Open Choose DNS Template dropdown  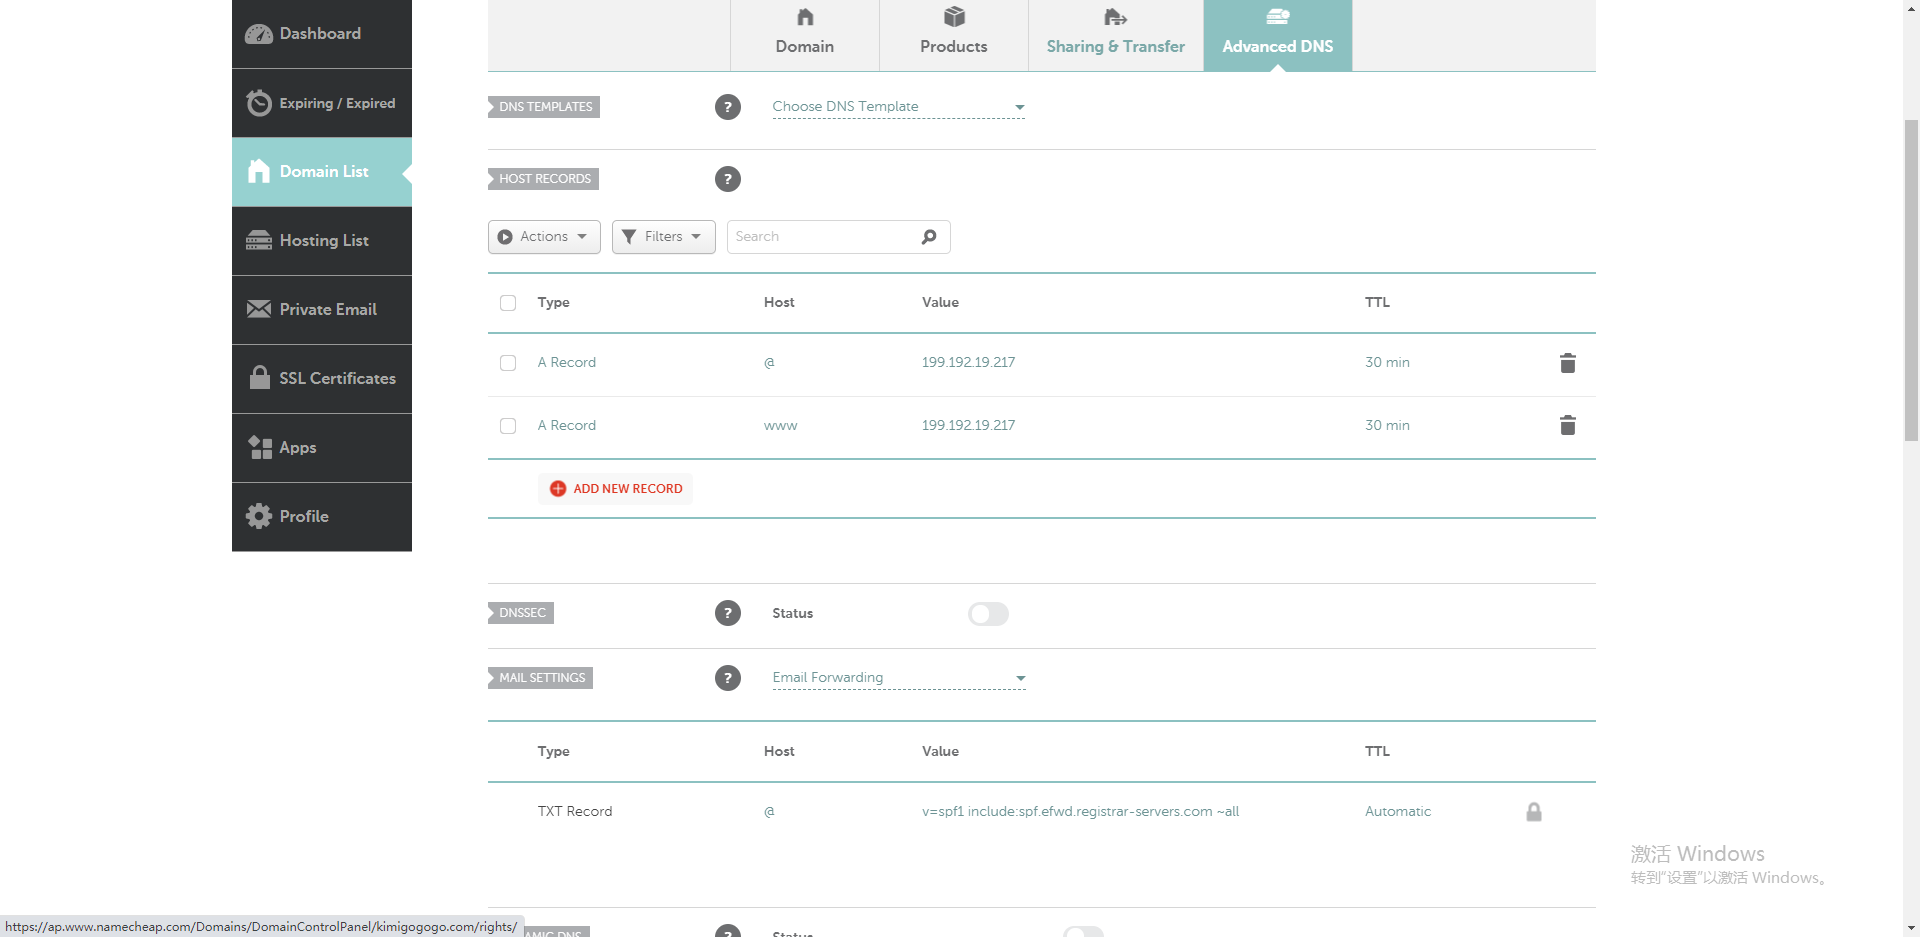pos(898,107)
